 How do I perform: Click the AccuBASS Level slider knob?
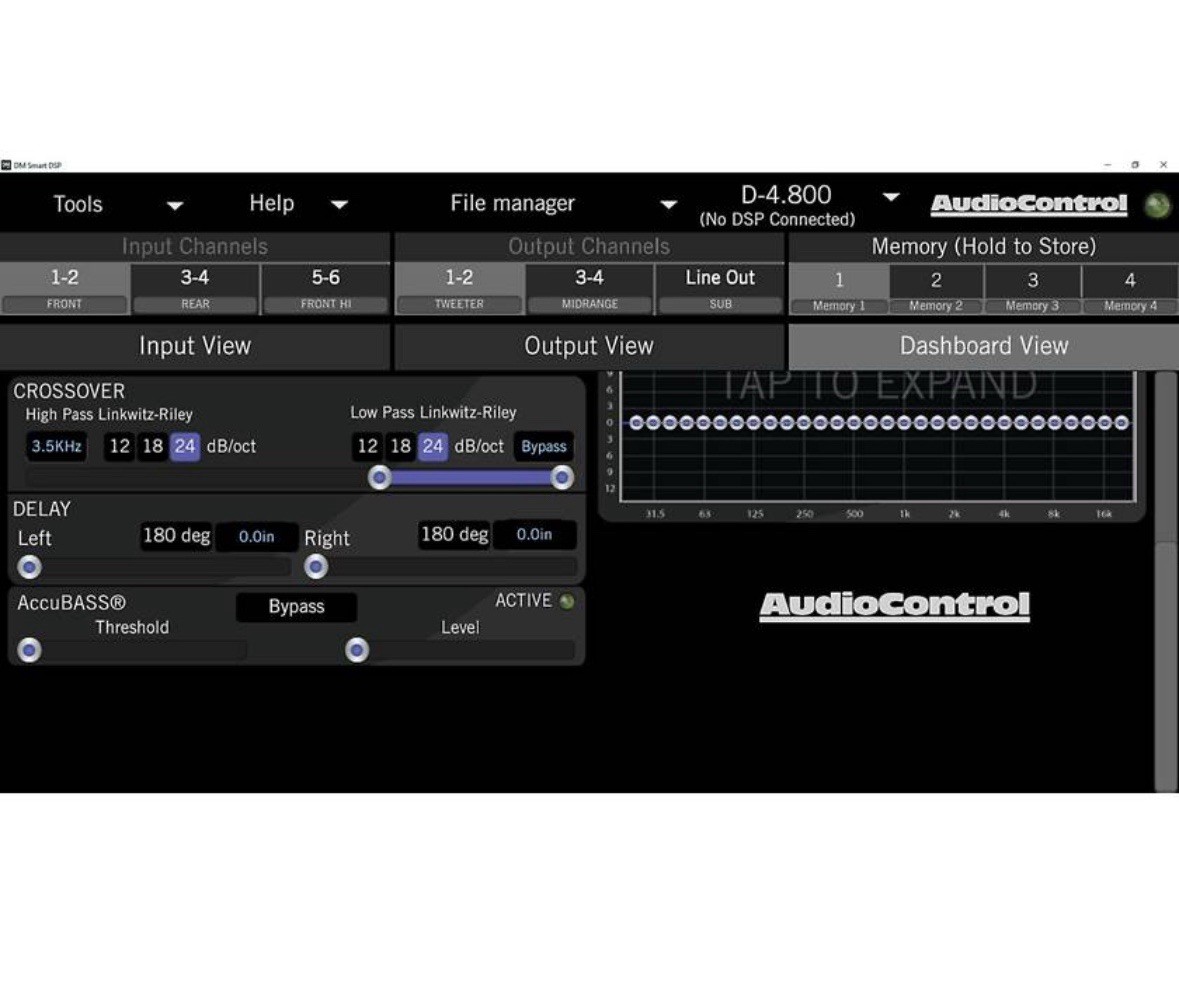tap(357, 650)
